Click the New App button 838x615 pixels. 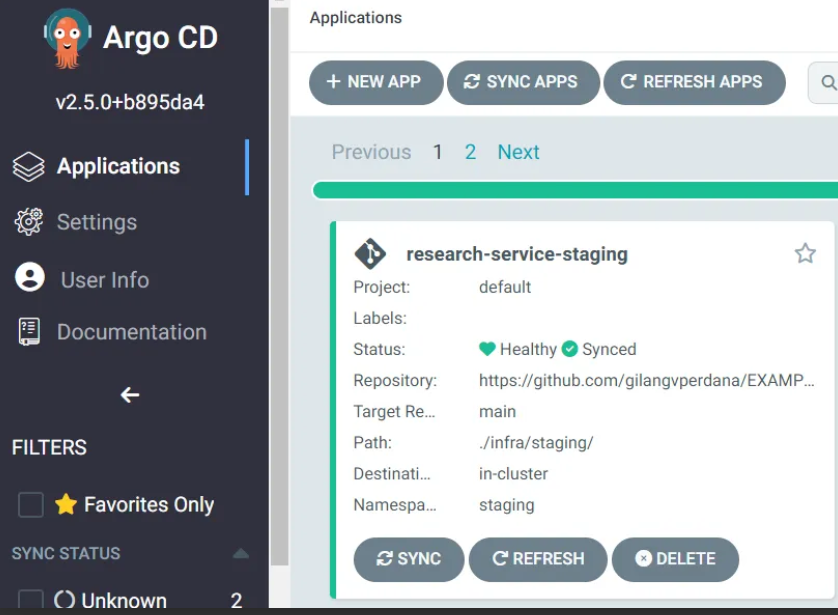(376, 82)
